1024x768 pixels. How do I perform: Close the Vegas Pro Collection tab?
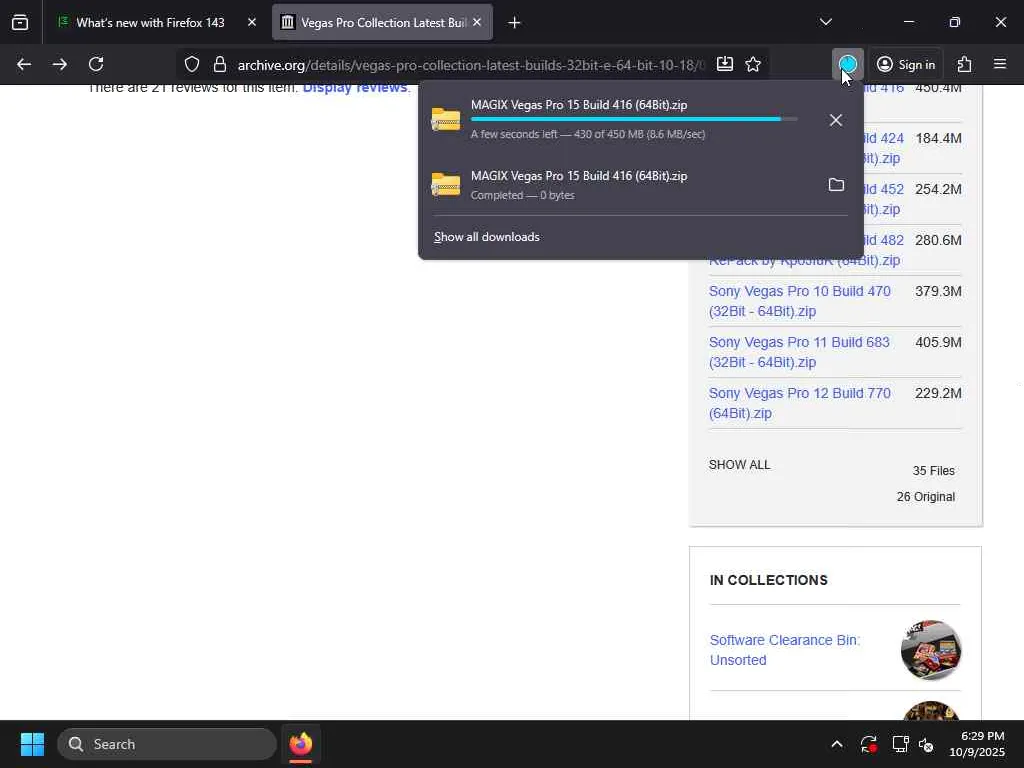pos(477,23)
